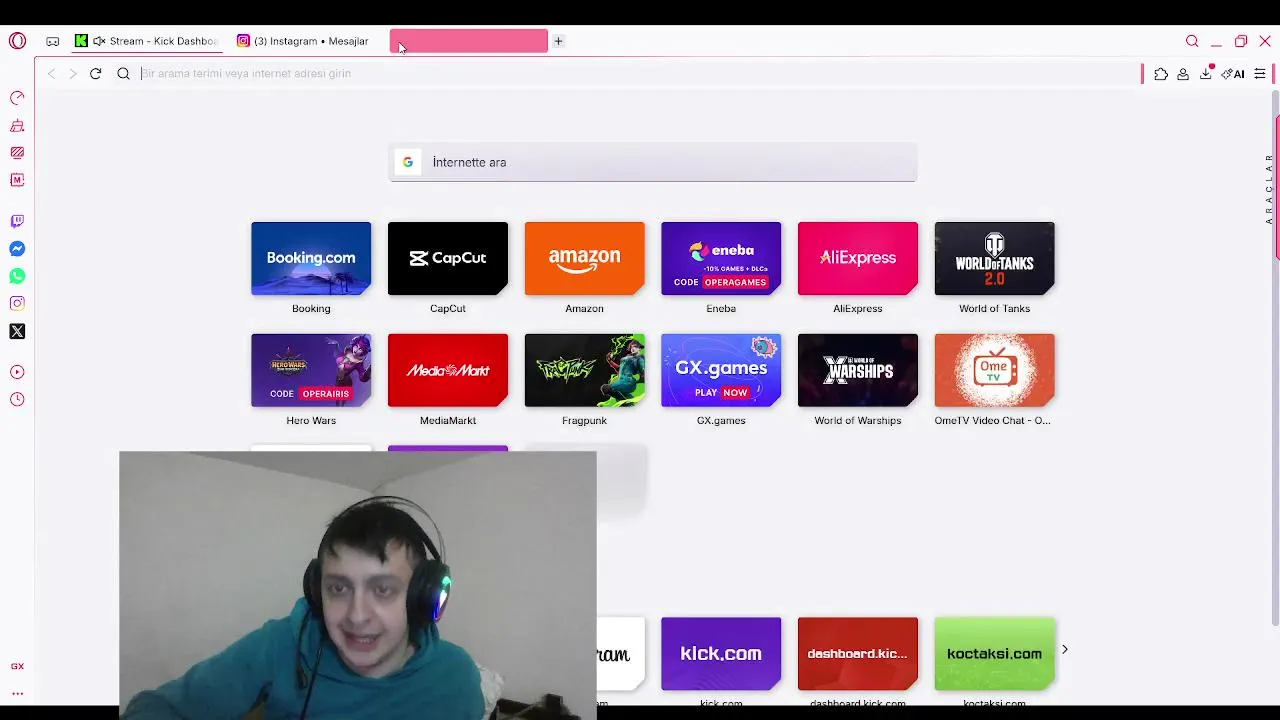
Task: Open WhatsApp in the sidebar
Action: coord(17,276)
